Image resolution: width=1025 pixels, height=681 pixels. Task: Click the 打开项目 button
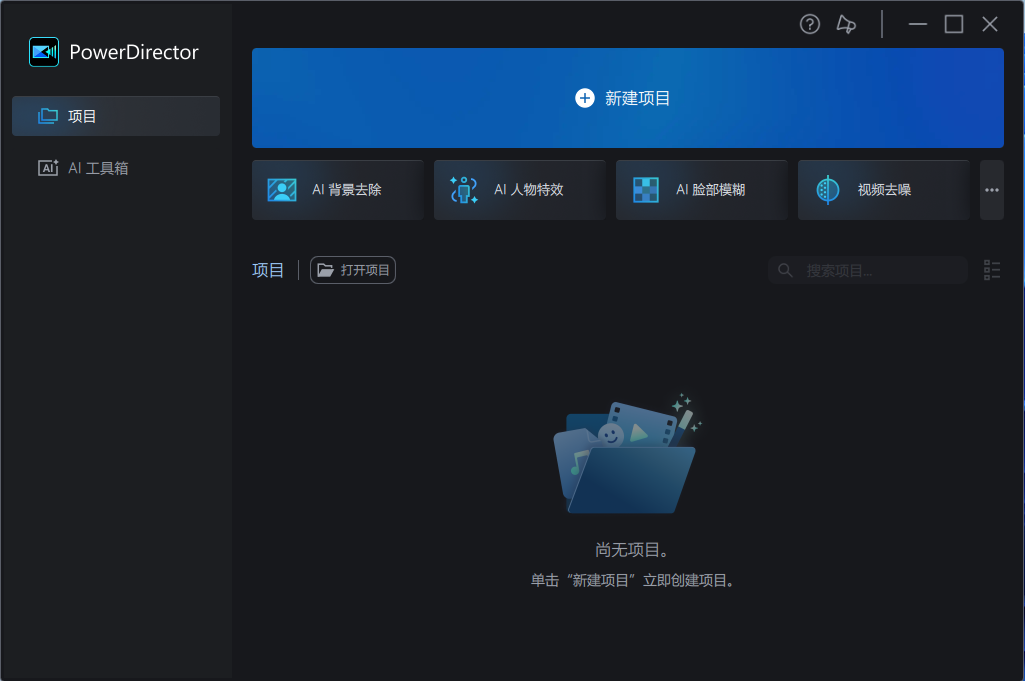coord(353,270)
